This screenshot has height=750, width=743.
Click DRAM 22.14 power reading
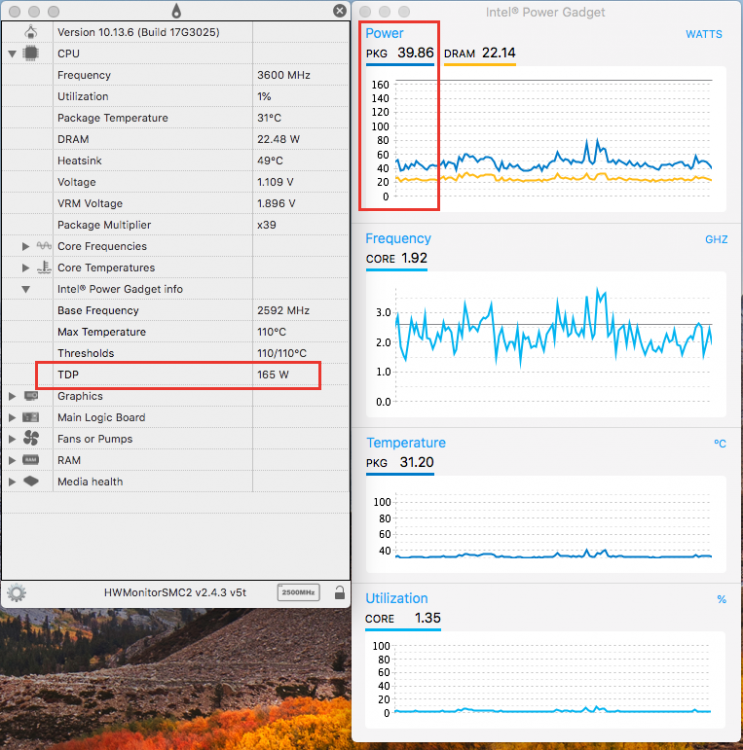[x=479, y=53]
